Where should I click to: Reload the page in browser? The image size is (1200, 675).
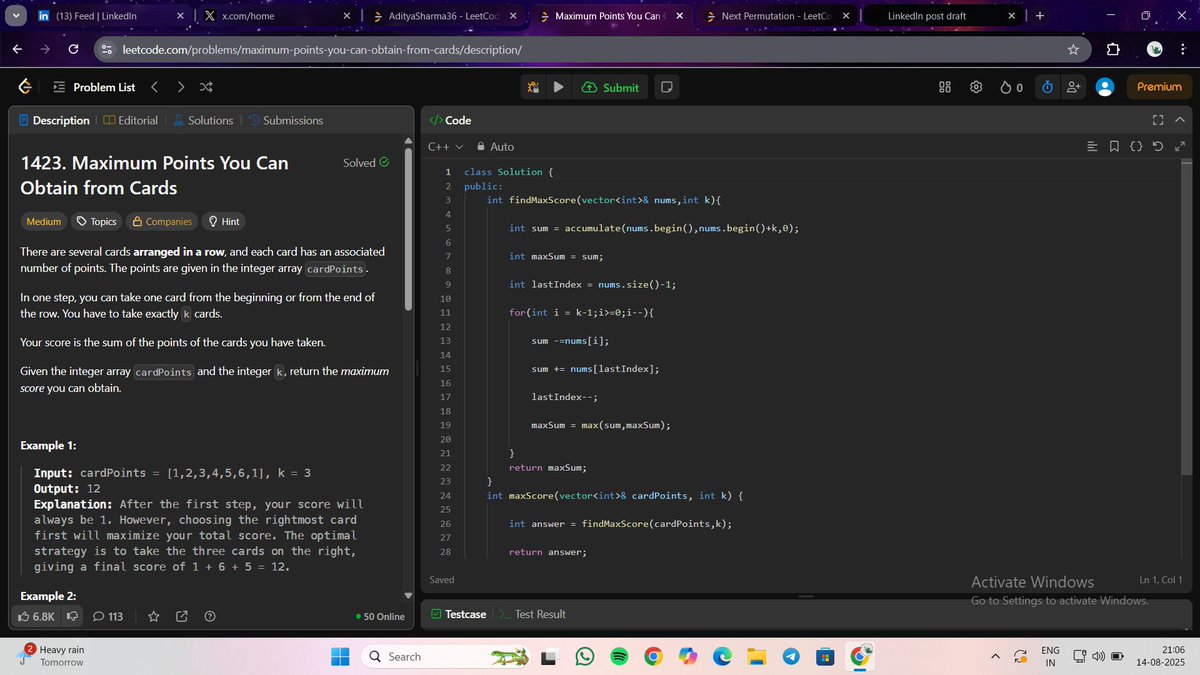73,49
